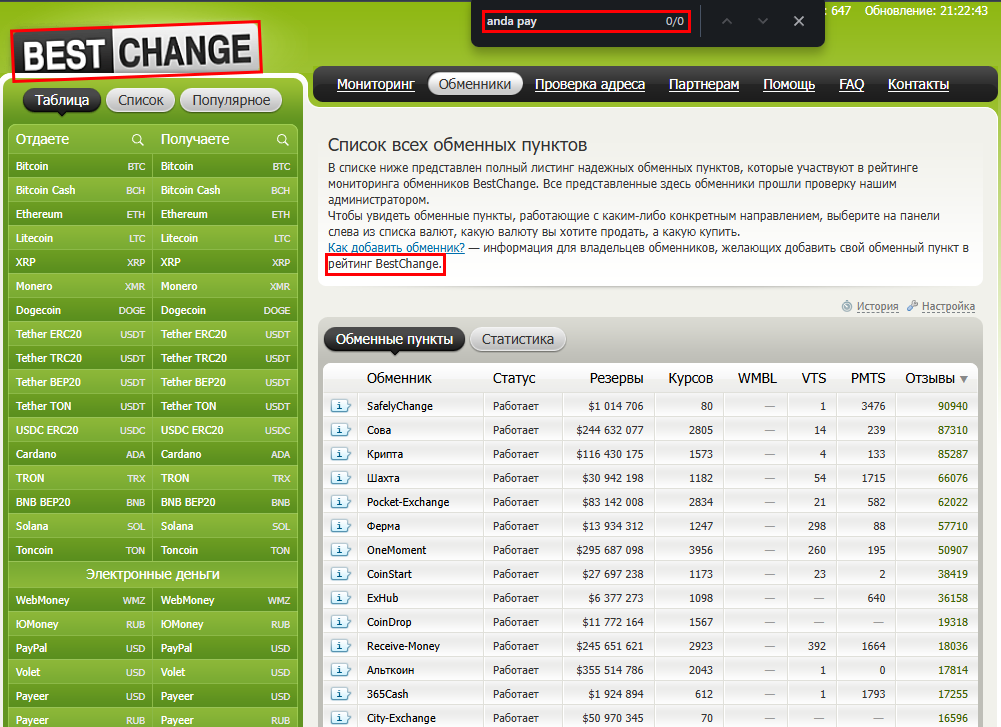Click the info icon next to CoinStart
This screenshot has height=727, width=1001.
[x=341, y=574]
